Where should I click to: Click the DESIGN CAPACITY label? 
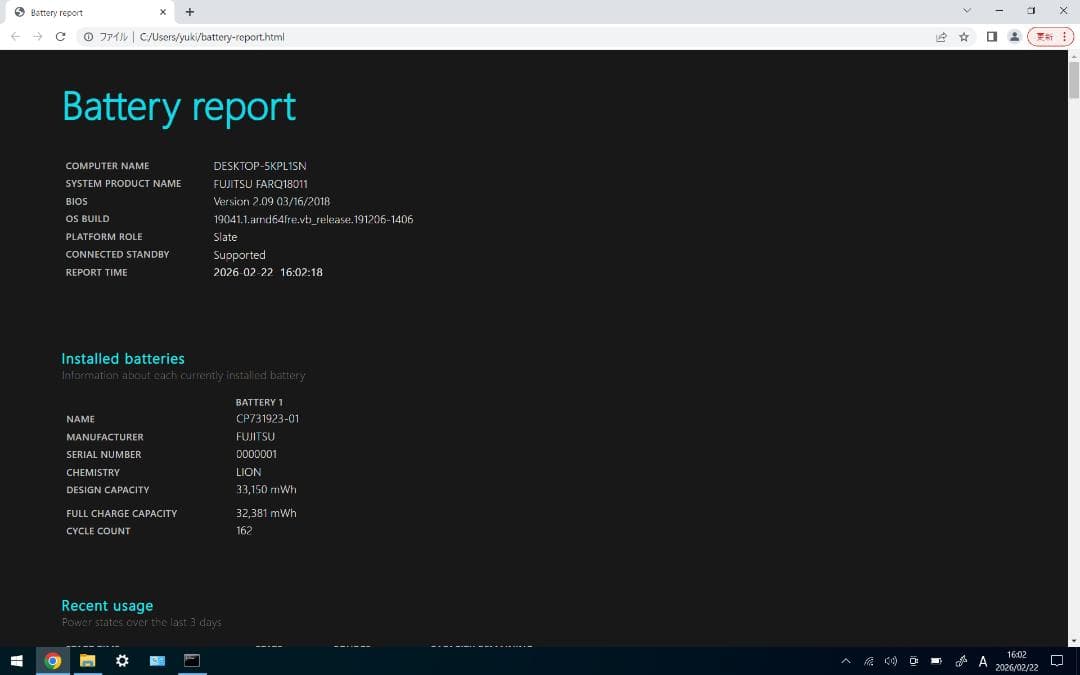coord(107,490)
